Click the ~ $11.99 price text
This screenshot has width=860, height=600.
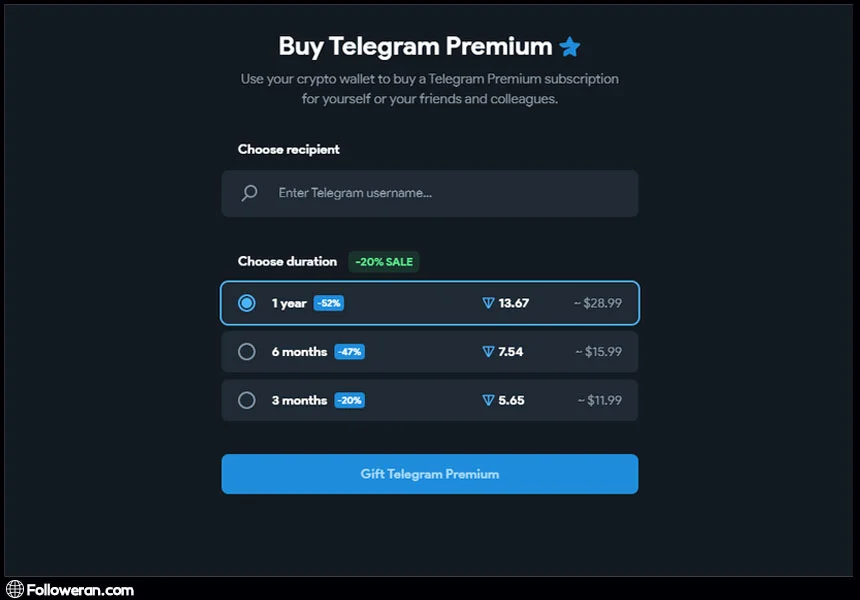[x=599, y=400]
